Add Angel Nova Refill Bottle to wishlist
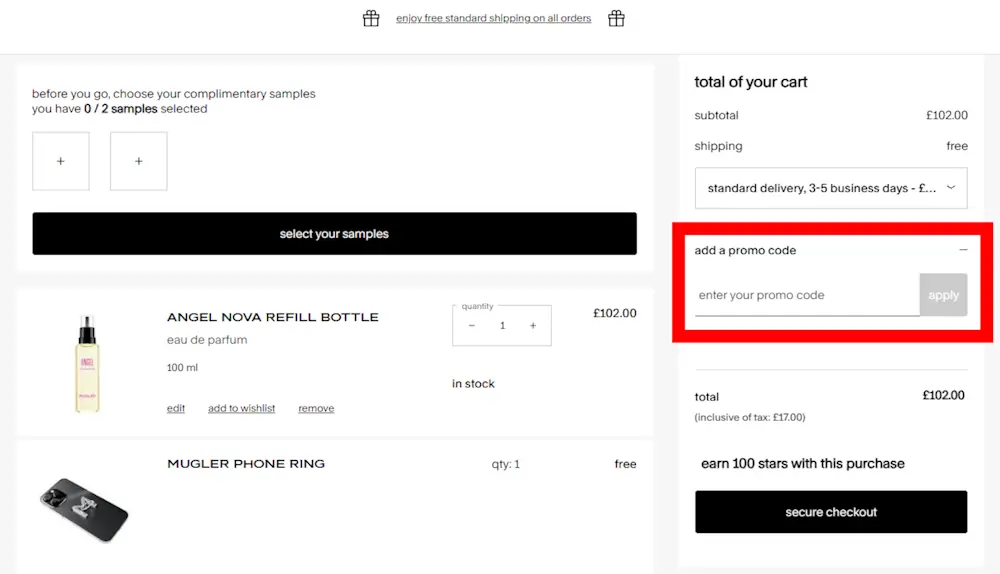 (x=241, y=408)
